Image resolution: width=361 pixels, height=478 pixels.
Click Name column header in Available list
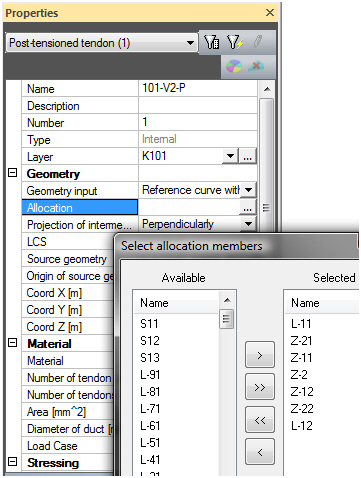click(177, 303)
